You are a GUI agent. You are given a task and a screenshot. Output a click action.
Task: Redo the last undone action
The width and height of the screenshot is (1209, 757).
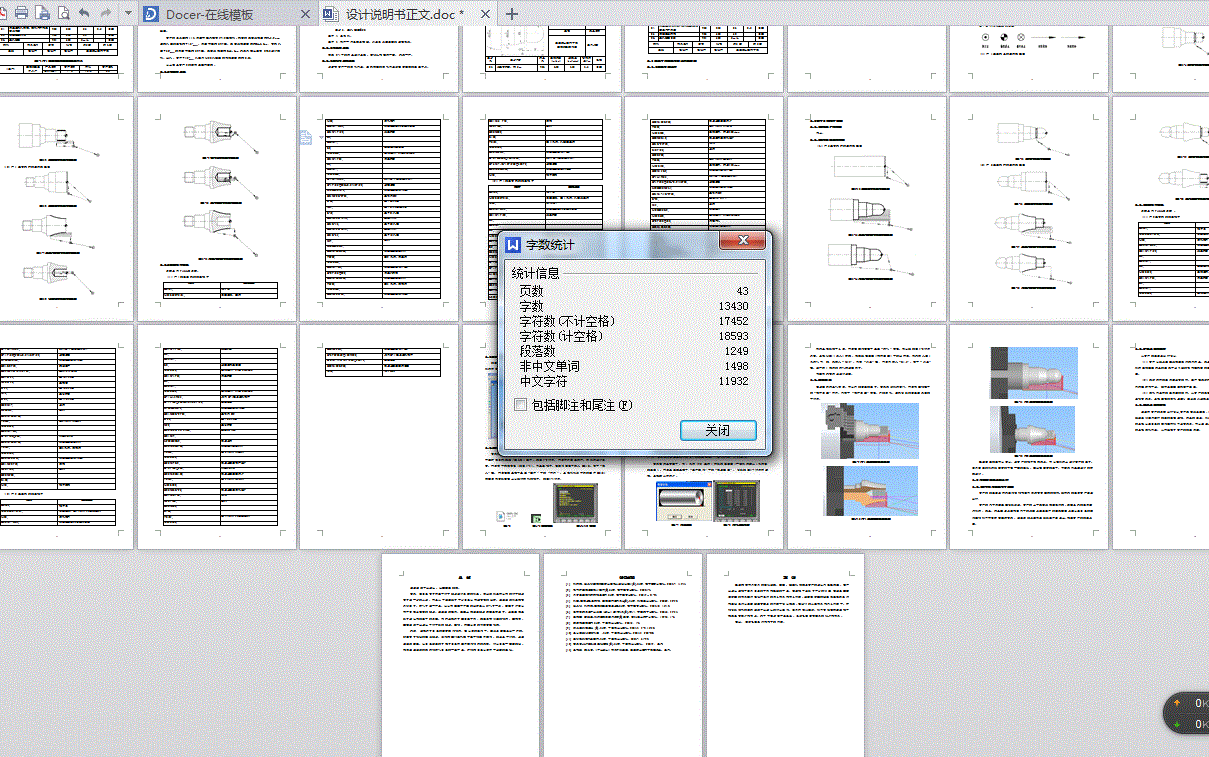[106, 13]
